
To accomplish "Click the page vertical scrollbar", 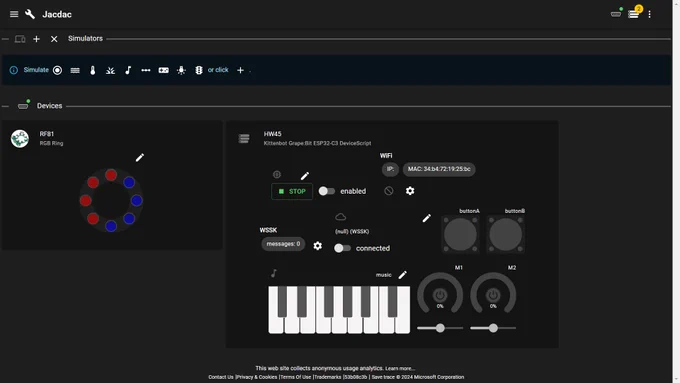I will click(676, 191).
